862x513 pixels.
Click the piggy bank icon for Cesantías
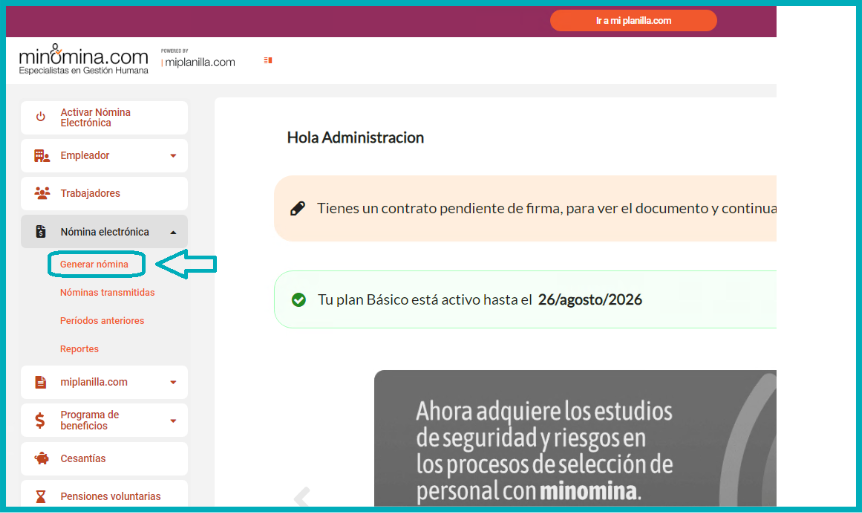pos(41,459)
